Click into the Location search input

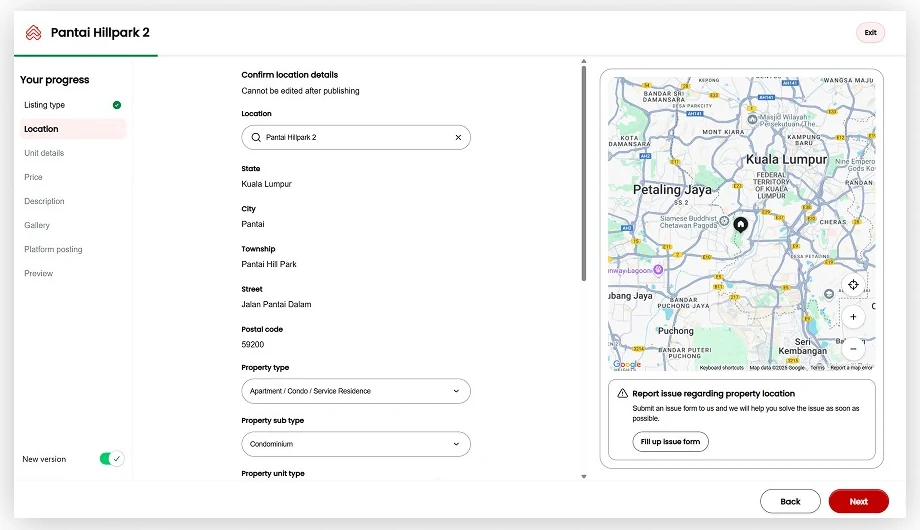click(356, 137)
